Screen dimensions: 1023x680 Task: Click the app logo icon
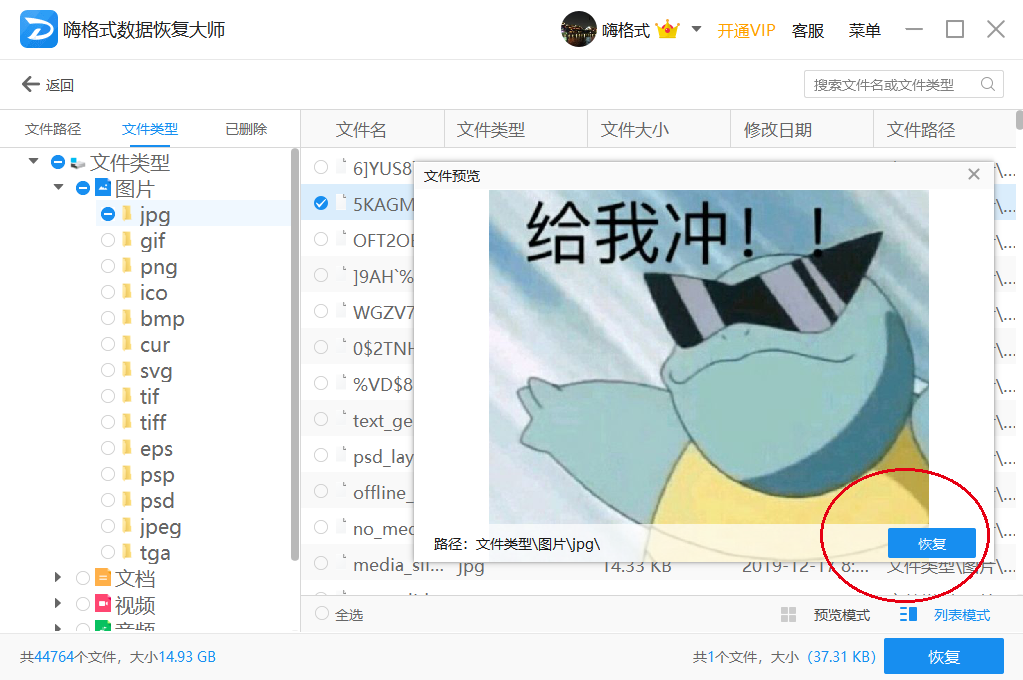(38, 29)
